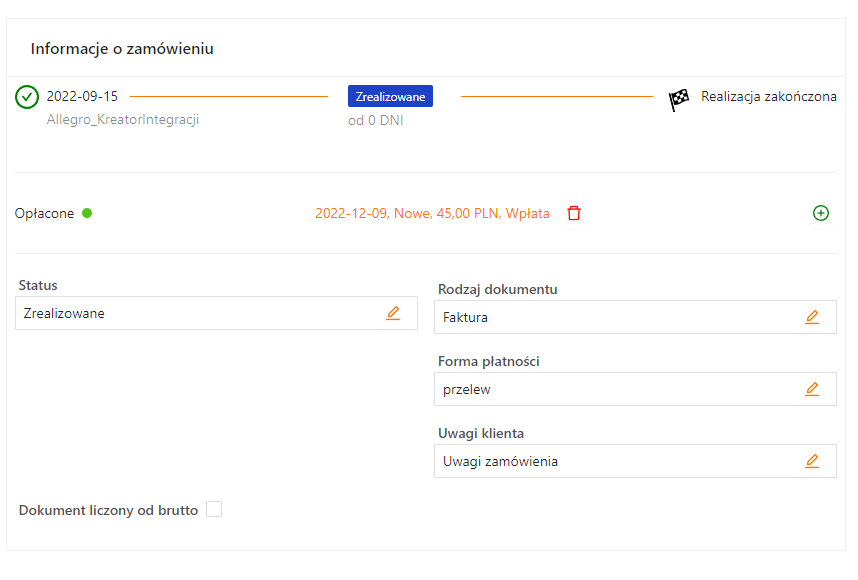Toggle the Dokument liczony od brutto checkbox
Viewport: 858px width, 580px height.
click(214, 510)
